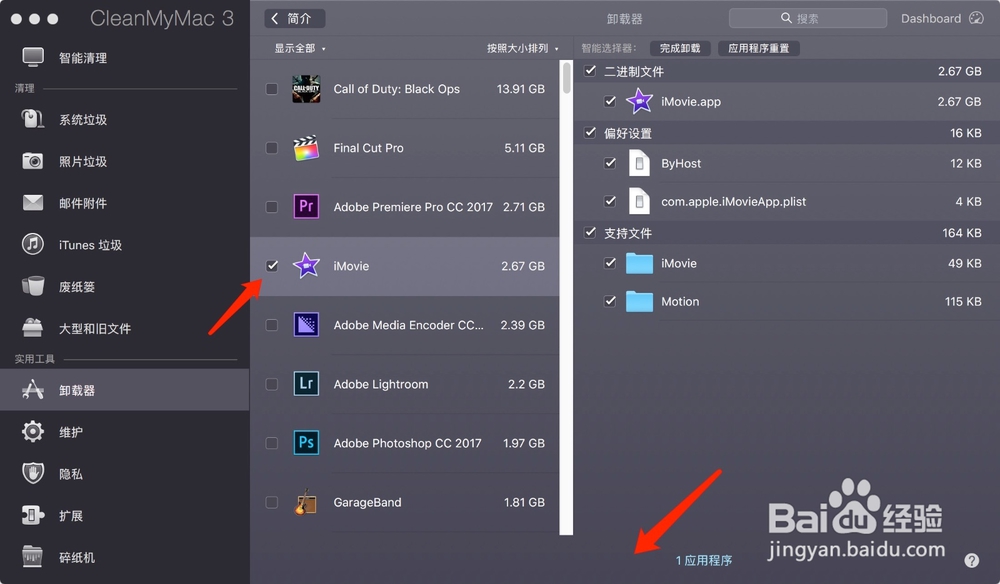The height and width of the screenshot is (584, 1000).
Task: Open Trash Bins (废纸篓) icon
Action: 33,286
